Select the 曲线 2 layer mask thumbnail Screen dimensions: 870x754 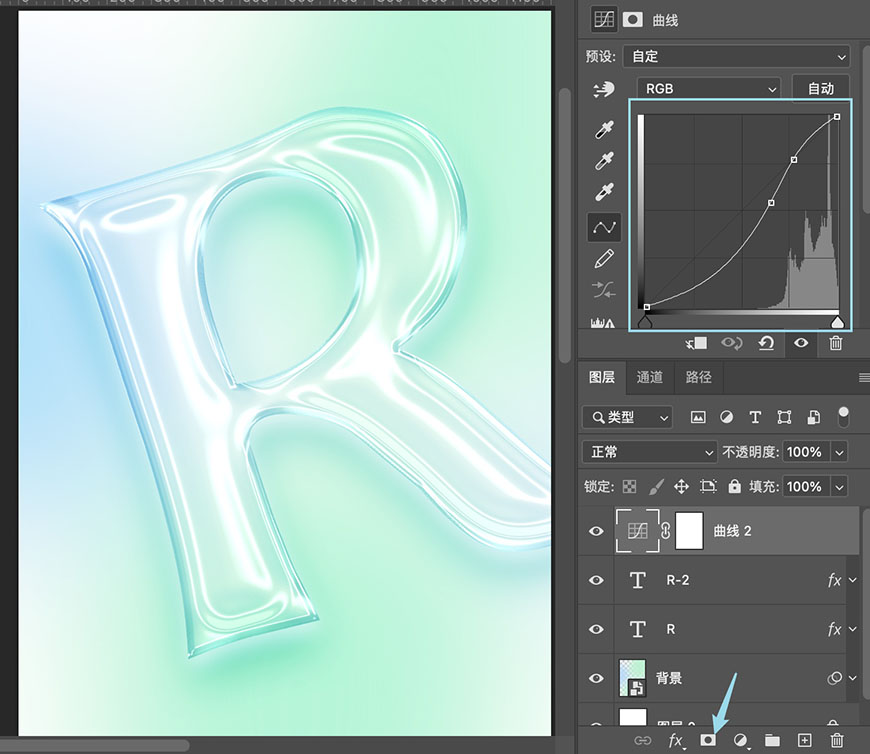pyautogui.click(x=689, y=531)
